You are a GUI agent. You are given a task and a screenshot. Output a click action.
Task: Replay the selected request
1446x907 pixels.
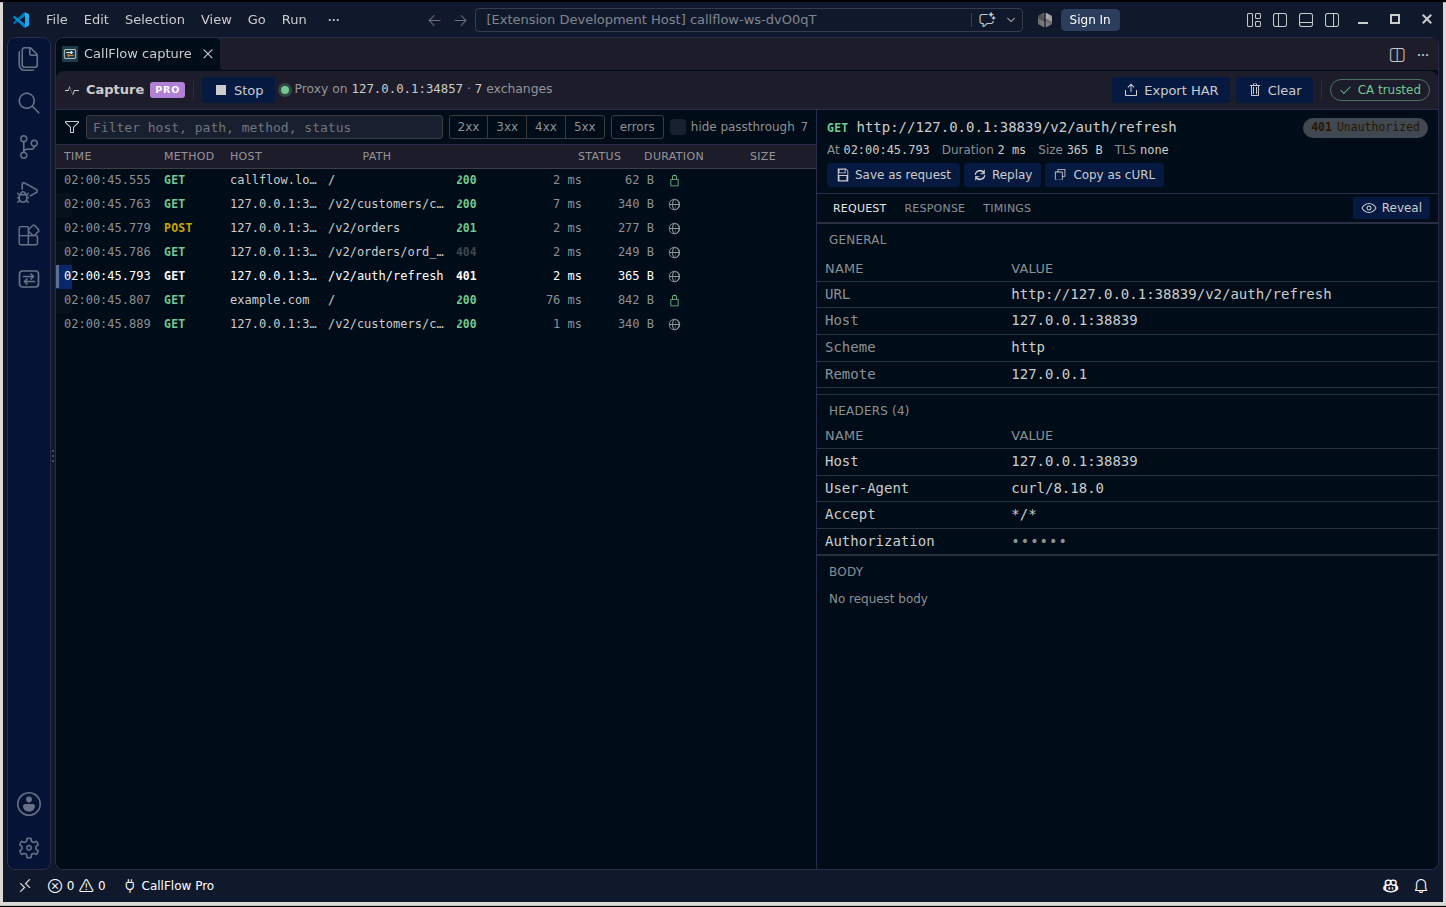point(1003,175)
